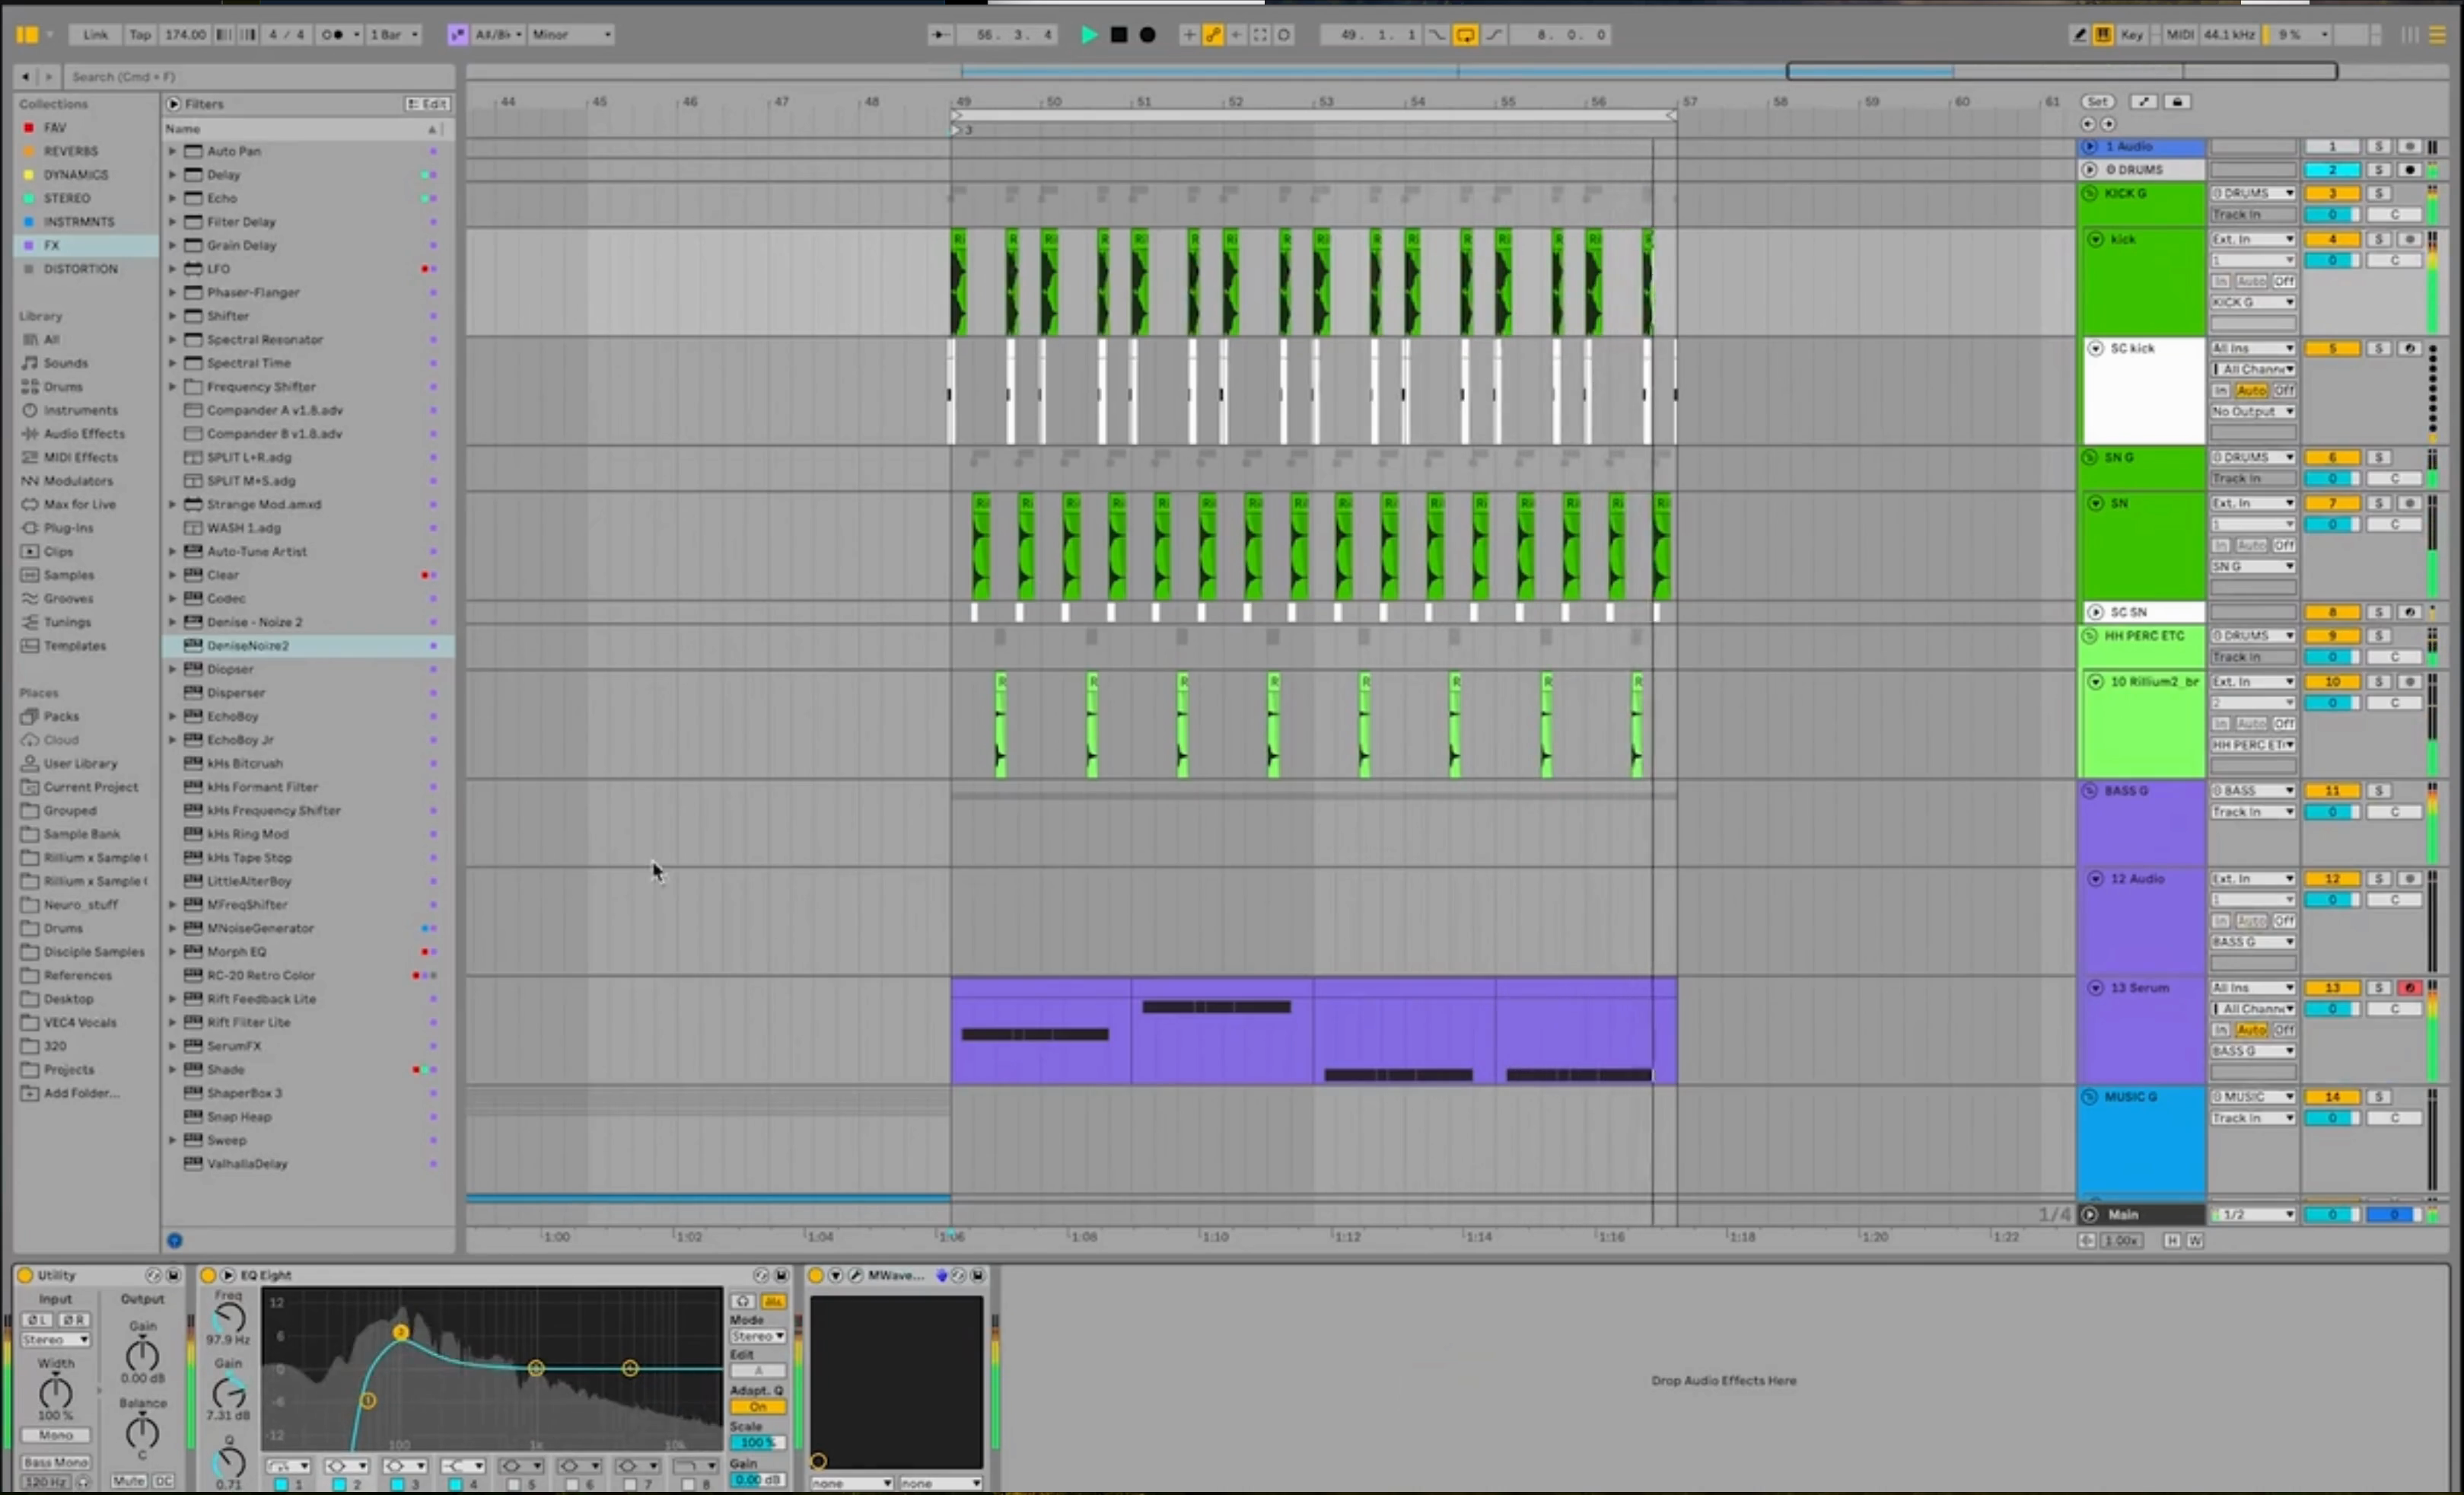Open the Key map mode
The image size is (2464, 1495).
point(2131,34)
